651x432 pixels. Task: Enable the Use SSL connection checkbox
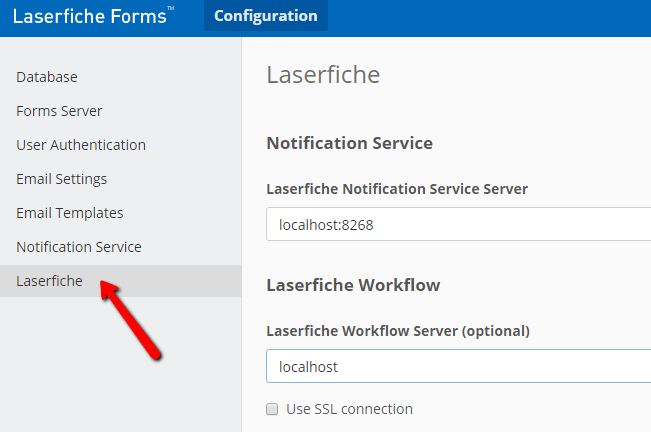coord(272,409)
